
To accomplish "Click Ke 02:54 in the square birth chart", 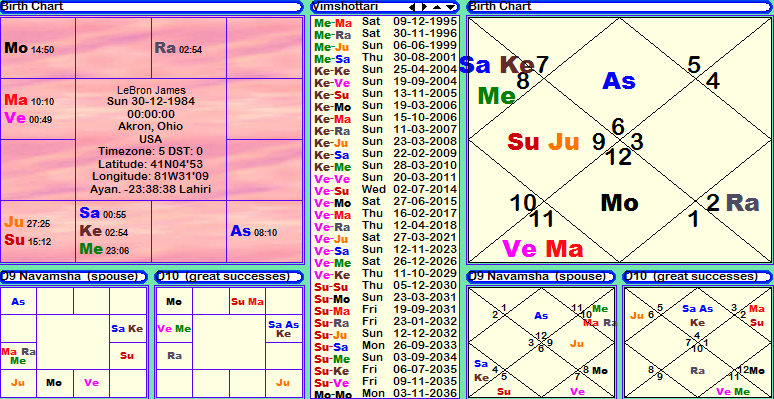I will pos(104,232).
